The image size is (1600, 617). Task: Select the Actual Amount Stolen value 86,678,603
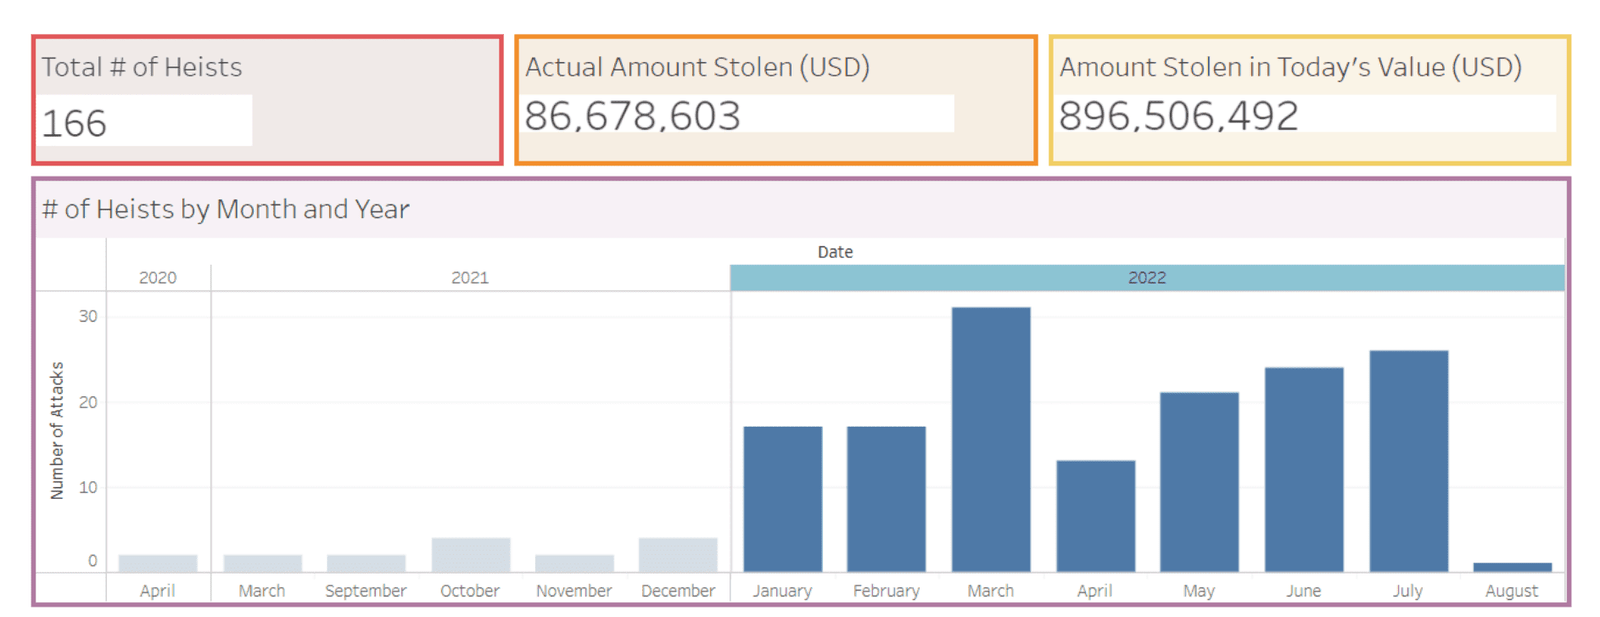point(632,116)
